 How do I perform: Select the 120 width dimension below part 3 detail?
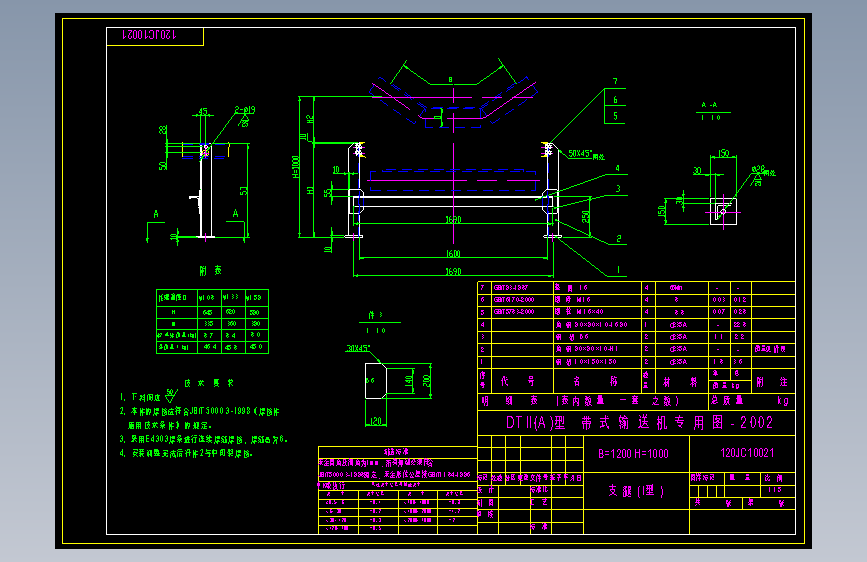(375, 421)
